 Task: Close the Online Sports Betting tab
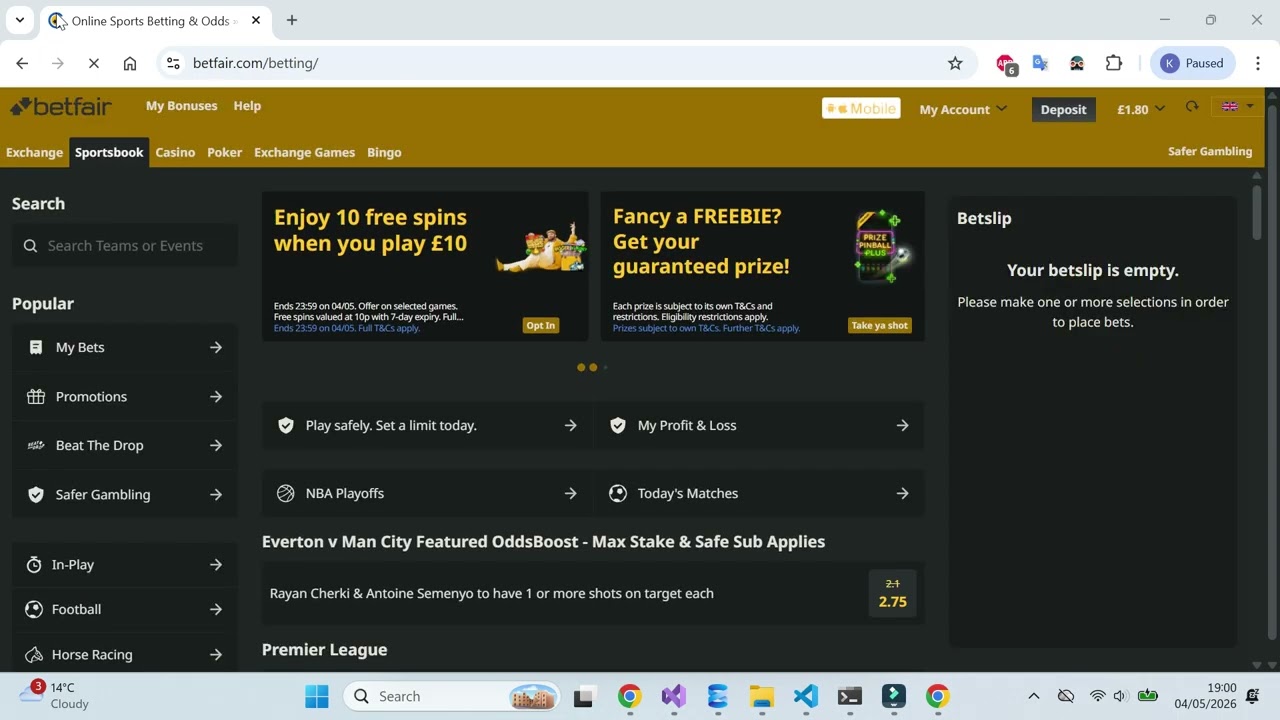(256, 20)
